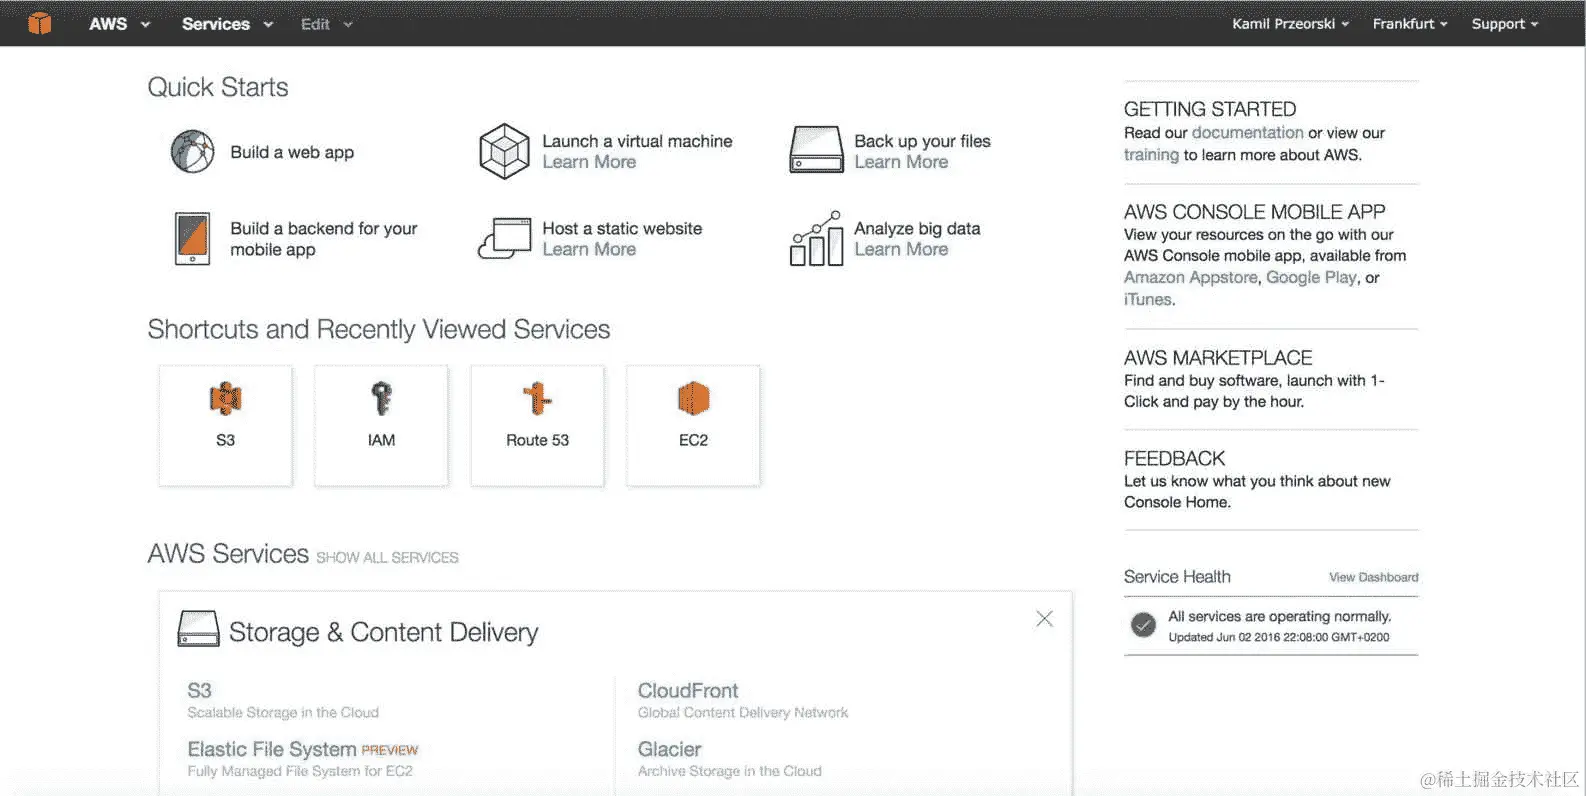Open the S3 Scalable Storage service link
Screen dimensions: 1586x796
(x=199, y=690)
